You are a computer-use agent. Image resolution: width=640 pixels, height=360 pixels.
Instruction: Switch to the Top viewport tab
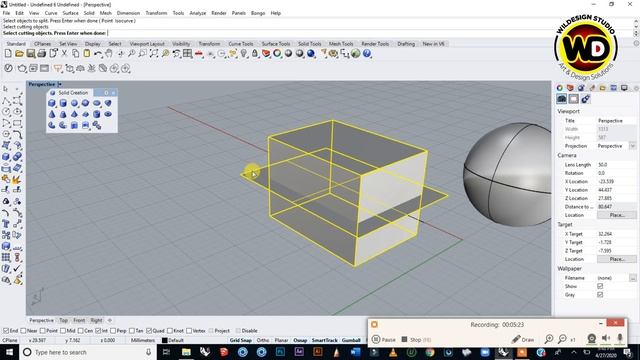(x=63, y=320)
